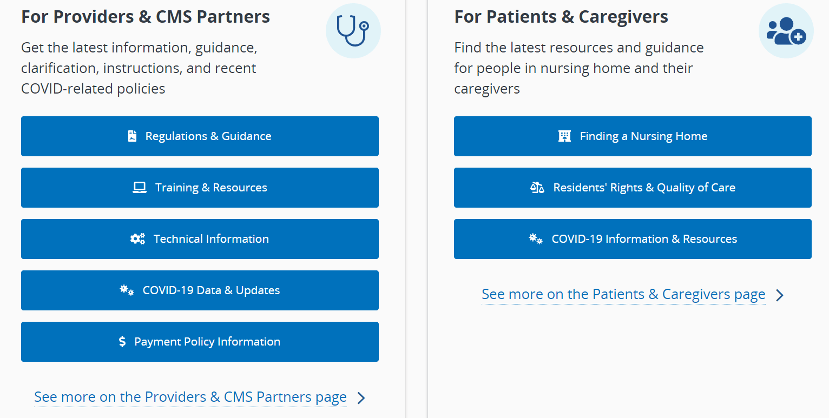Follow the Providers & CMS Partners page link

[190, 397]
